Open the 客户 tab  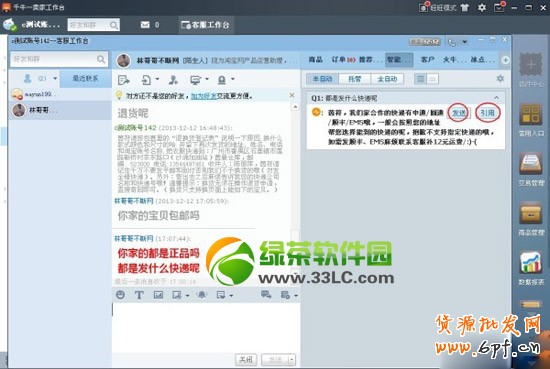[427, 60]
